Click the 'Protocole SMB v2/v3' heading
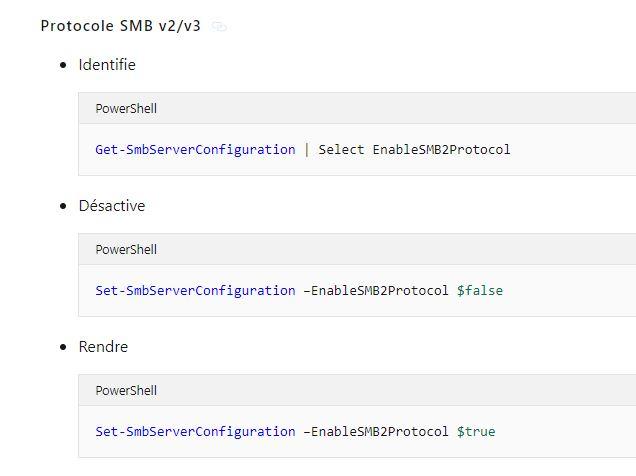636x476 pixels. pos(120,26)
